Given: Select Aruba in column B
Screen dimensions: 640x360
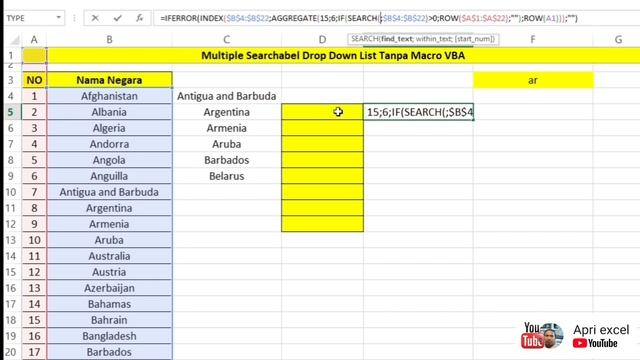Looking at the screenshot, I should pos(109,240).
